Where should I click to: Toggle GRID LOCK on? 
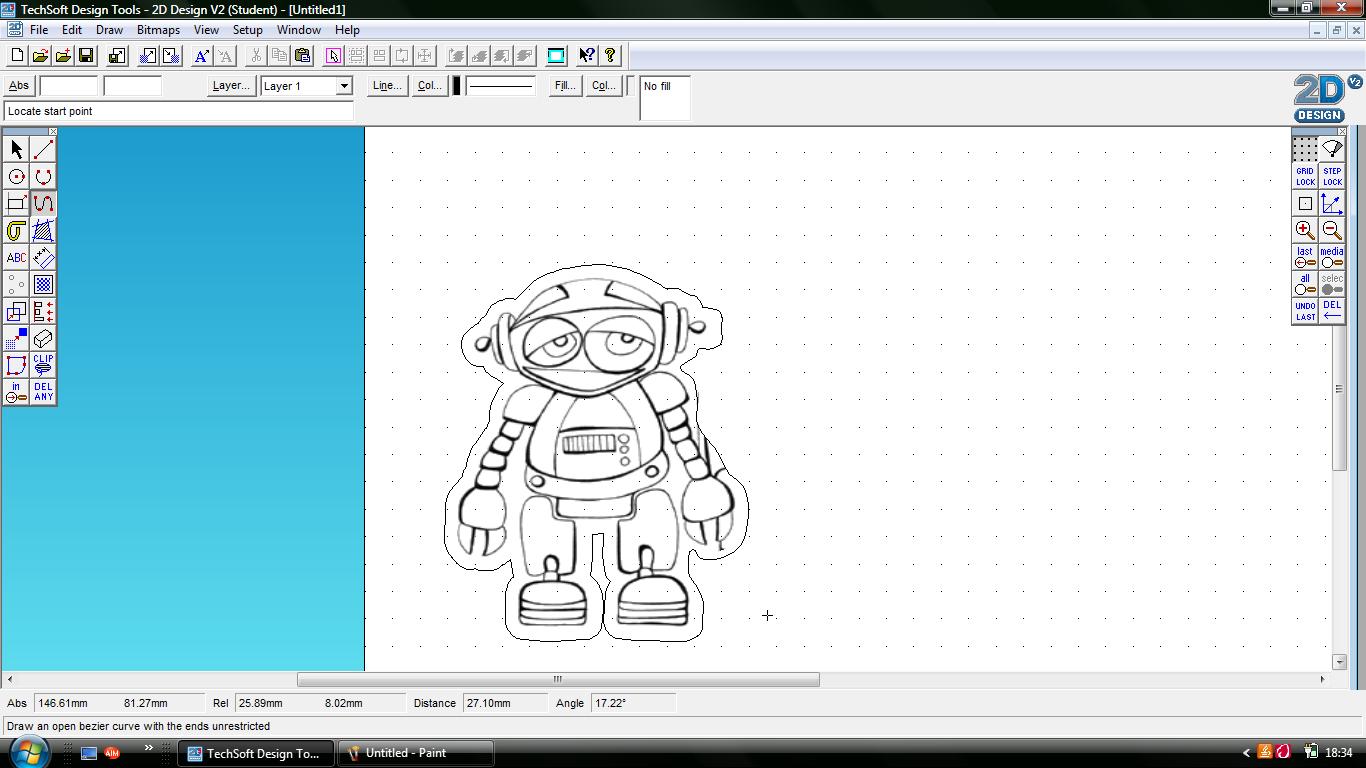(x=1305, y=176)
